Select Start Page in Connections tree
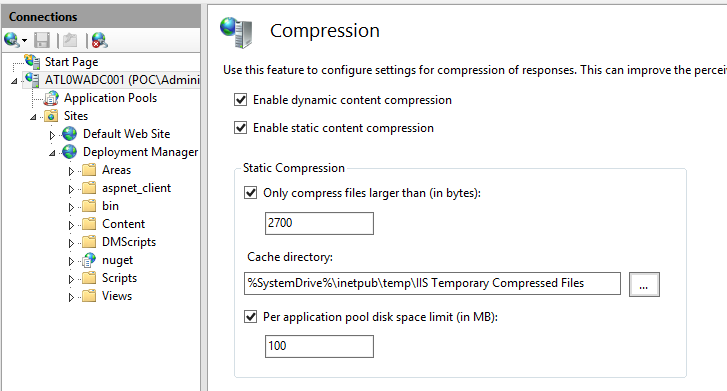The image size is (727, 391). pyautogui.click(x=71, y=62)
